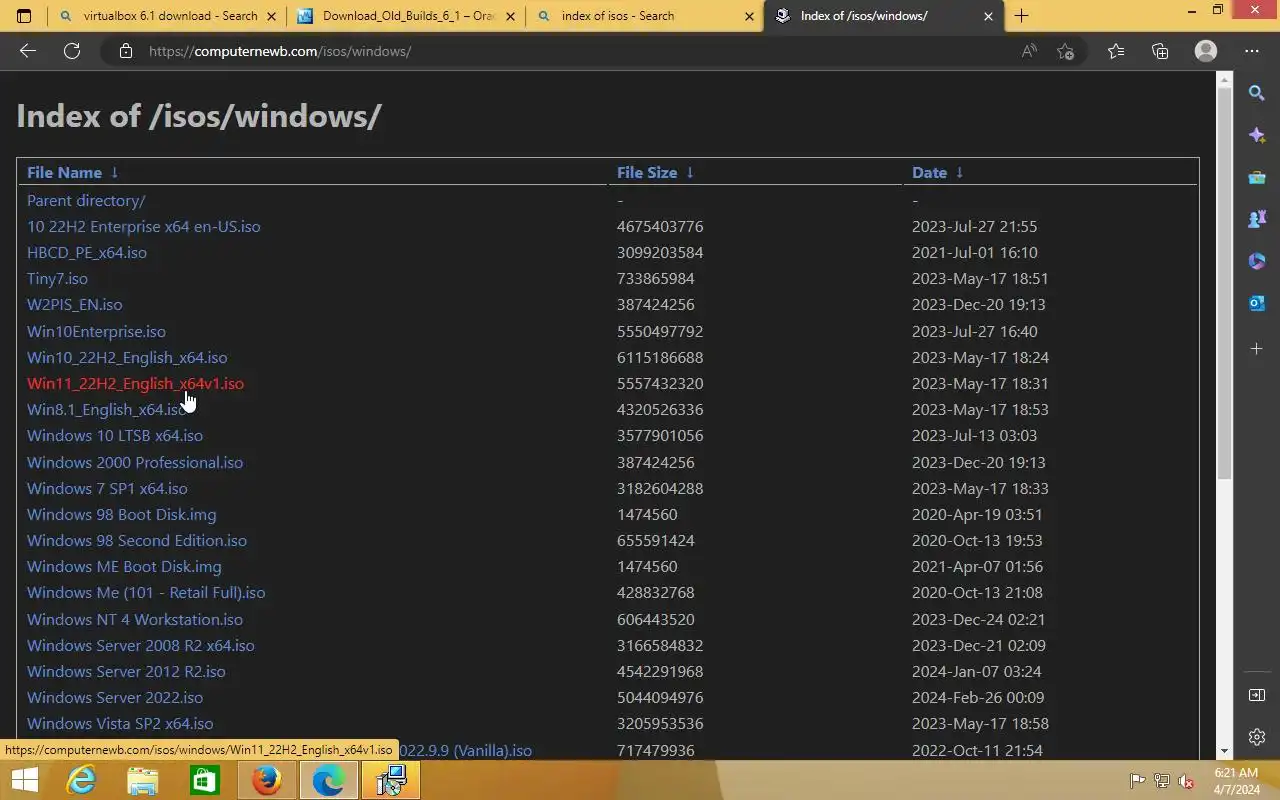
Task: Click the scrollbar down arrow
Action: pos(1225,751)
